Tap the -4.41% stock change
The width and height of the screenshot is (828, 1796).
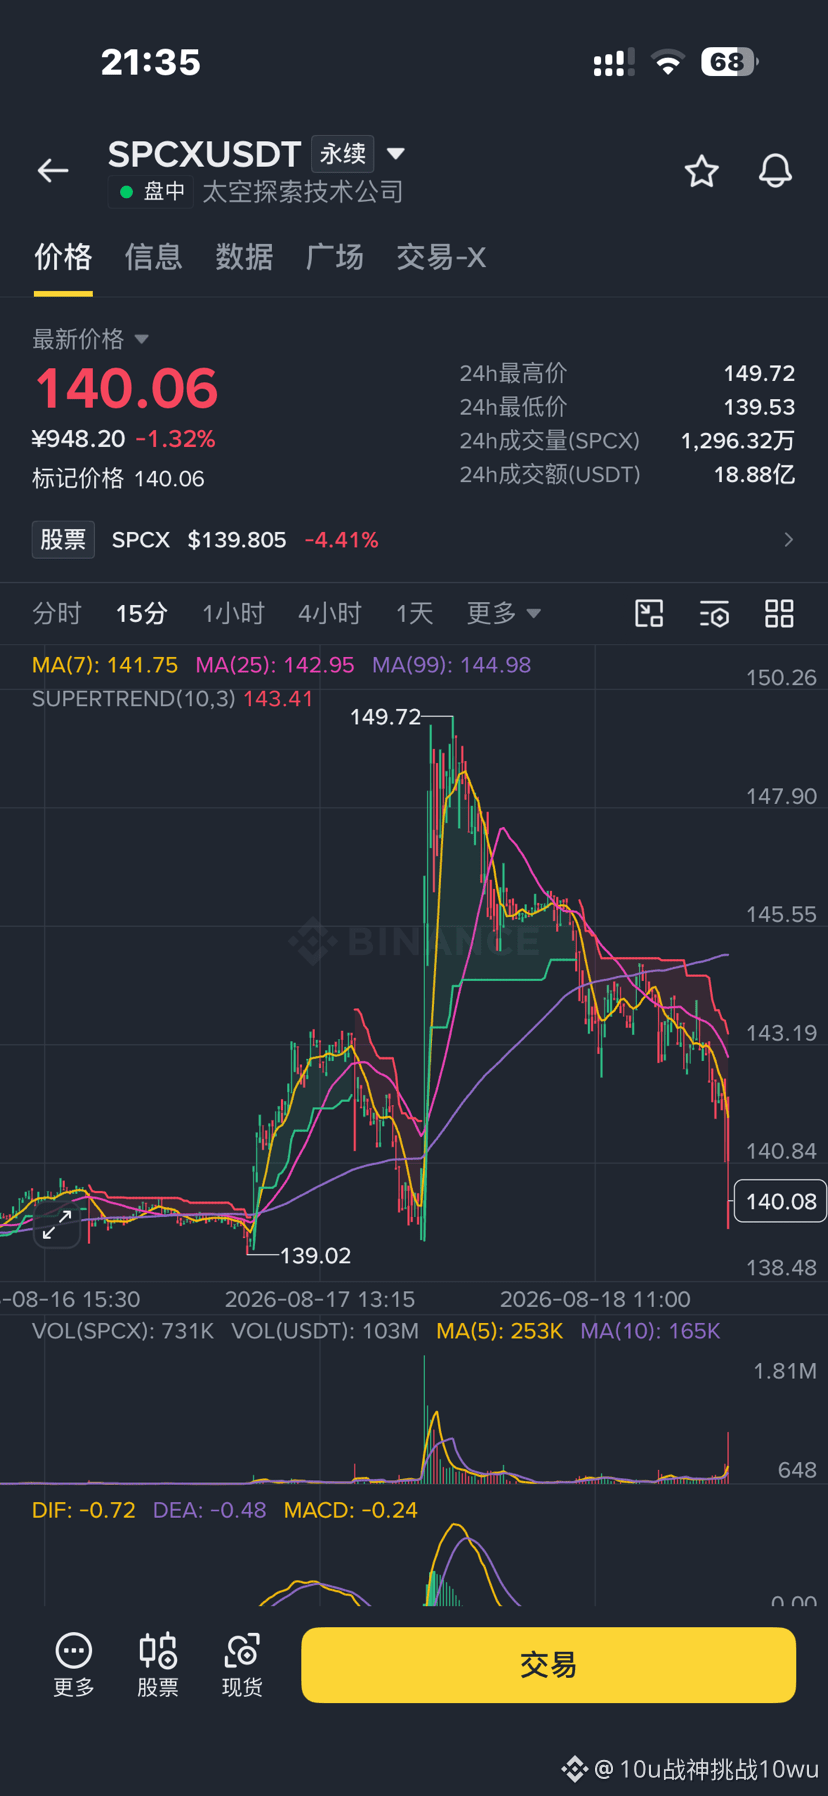(x=341, y=540)
